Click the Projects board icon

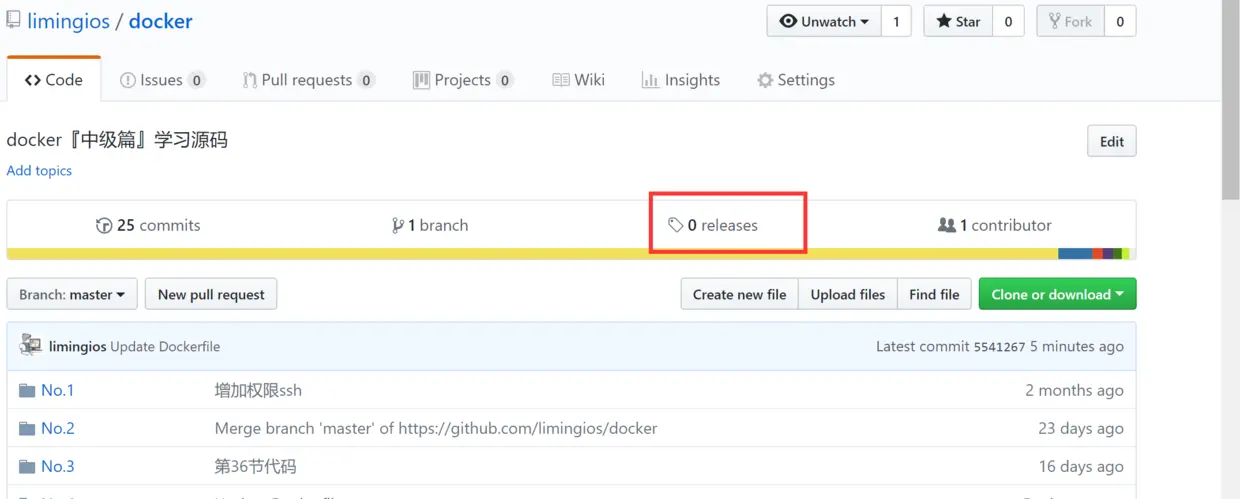(422, 80)
